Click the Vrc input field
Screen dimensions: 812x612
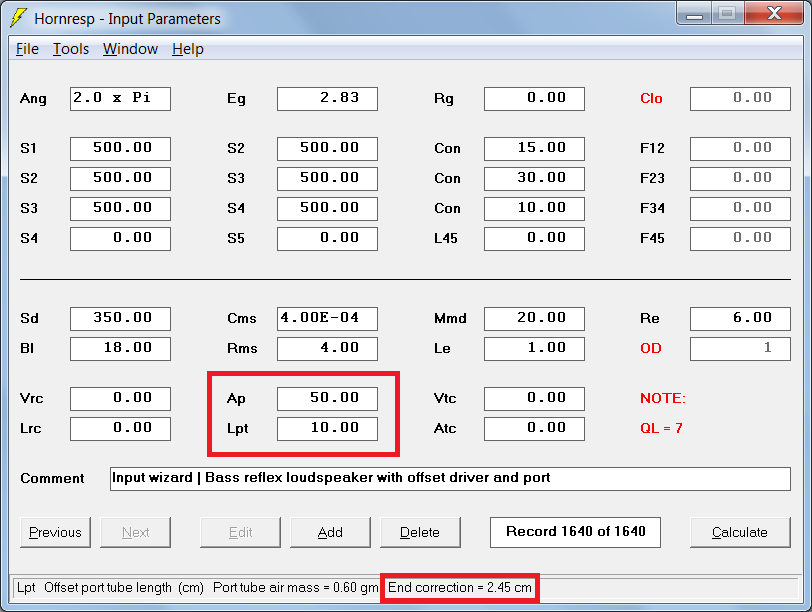pyautogui.click(x=120, y=399)
